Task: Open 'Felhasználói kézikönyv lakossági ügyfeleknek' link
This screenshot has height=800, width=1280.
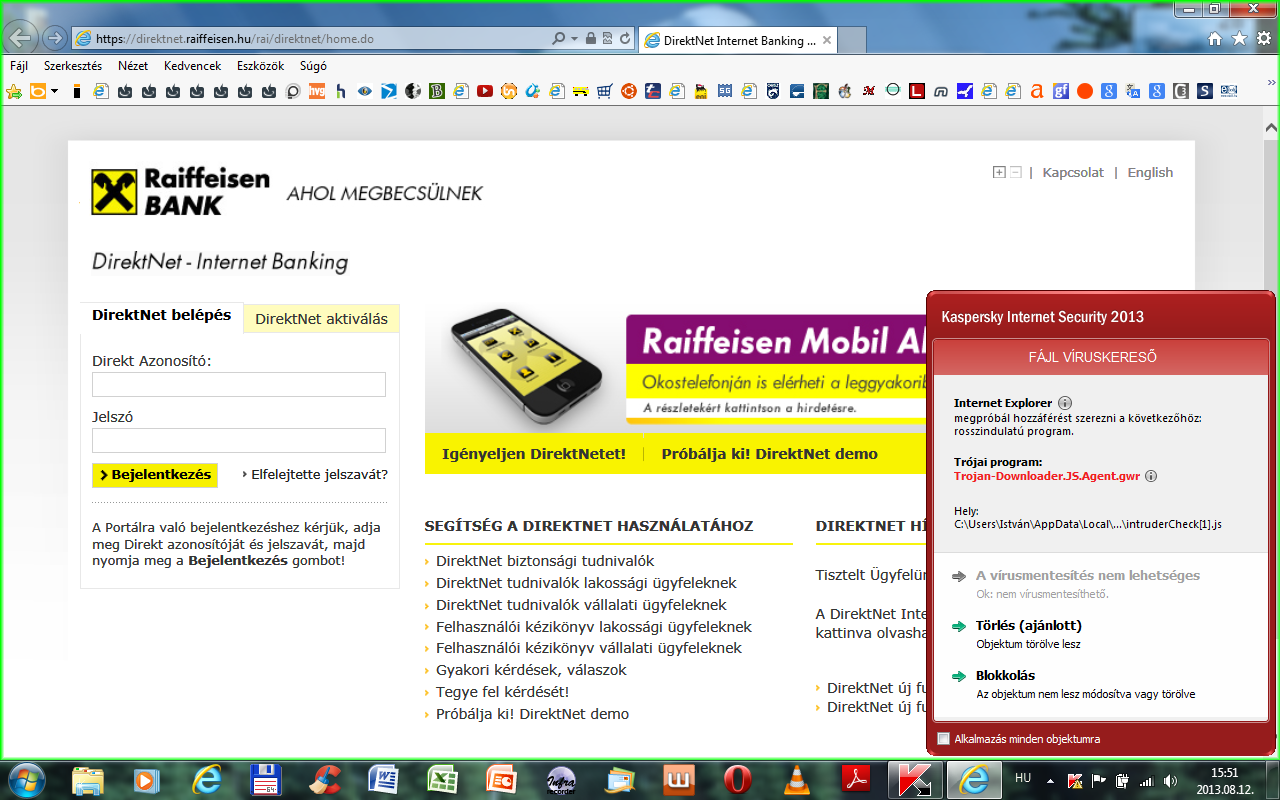Action: (x=594, y=627)
